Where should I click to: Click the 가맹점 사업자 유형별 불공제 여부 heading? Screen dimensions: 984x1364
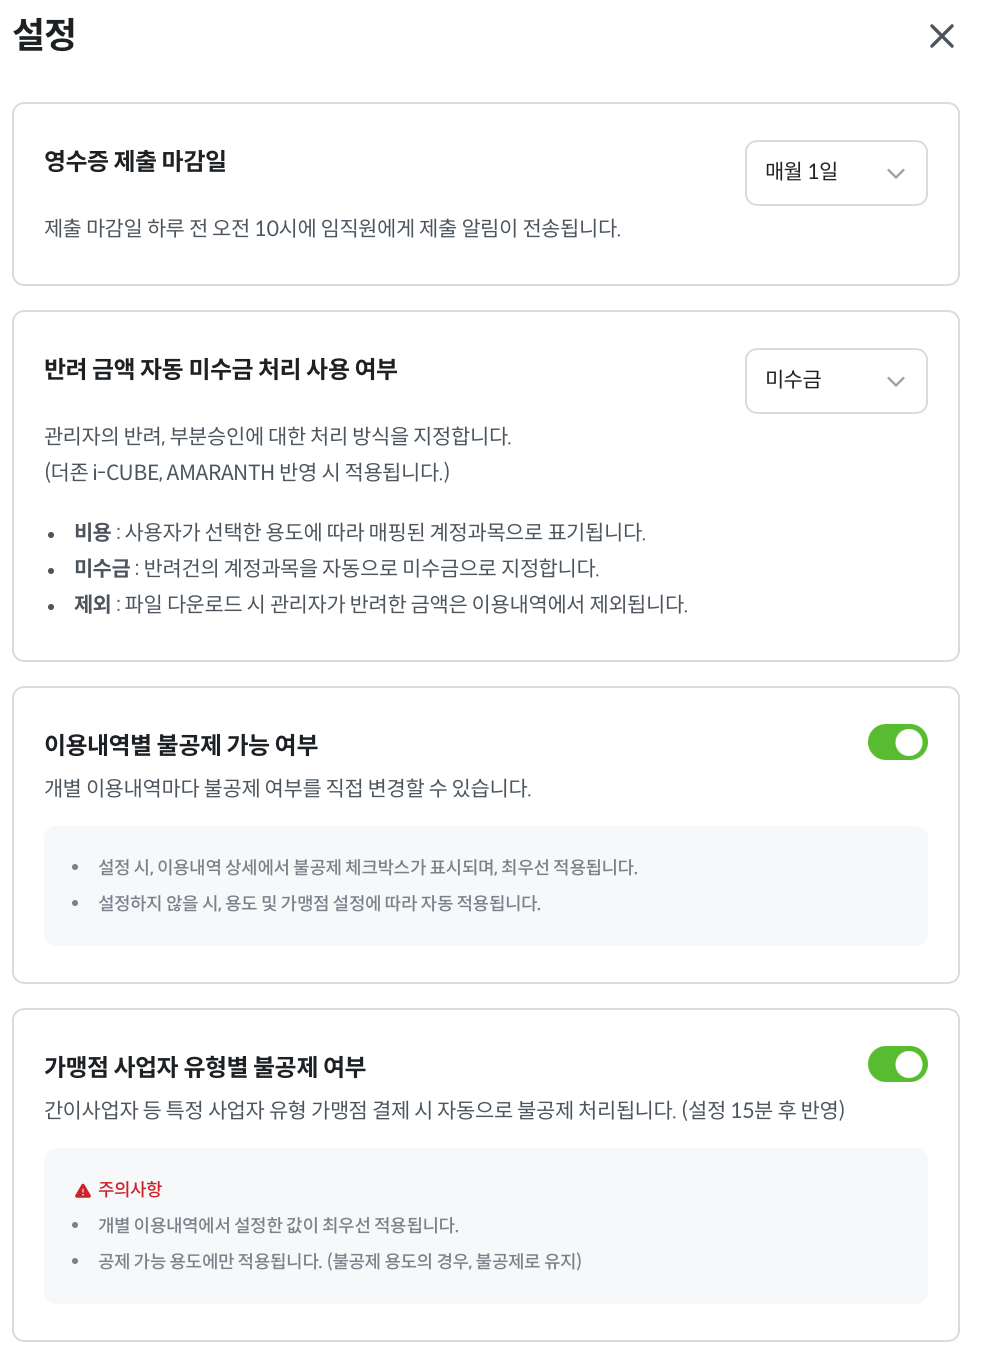(x=205, y=1067)
